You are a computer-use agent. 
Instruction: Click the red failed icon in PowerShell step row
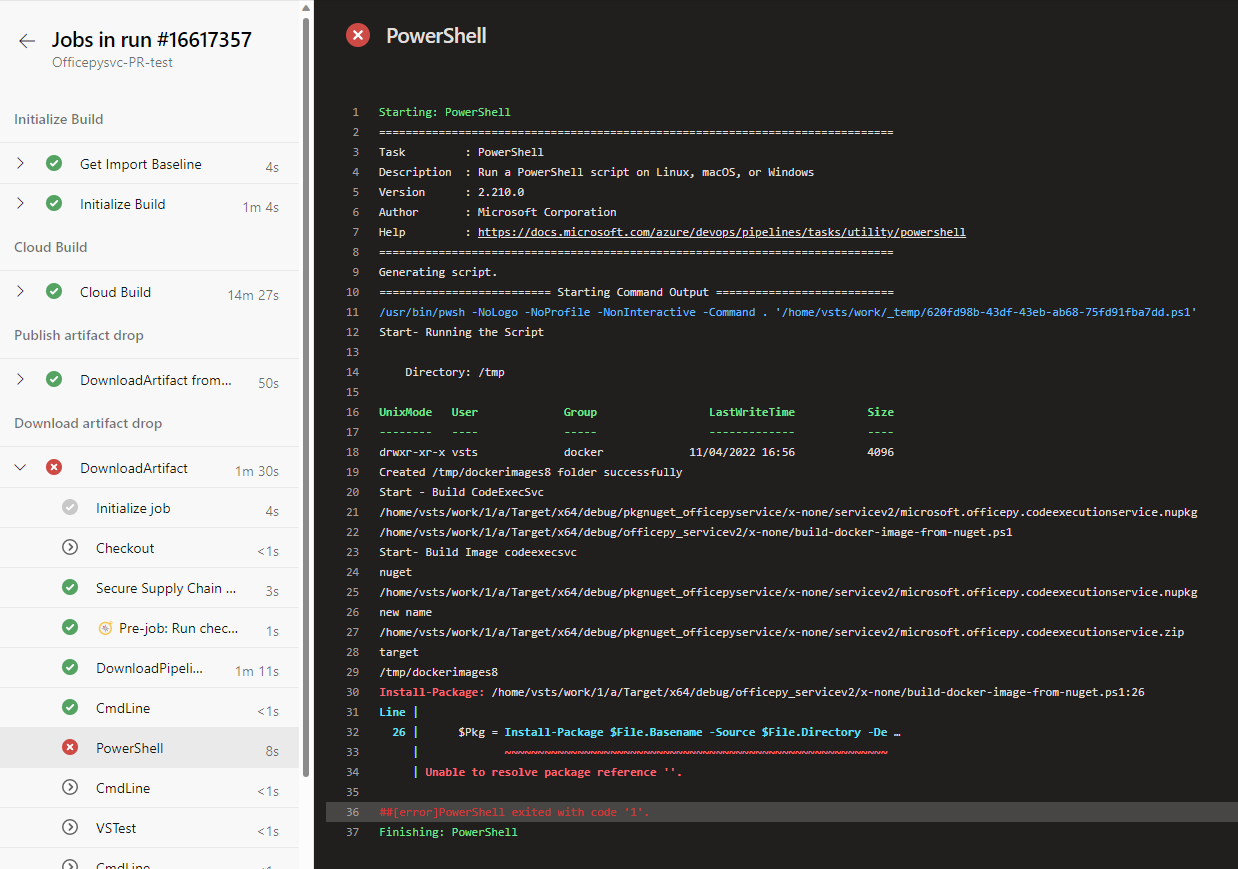click(70, 747)
